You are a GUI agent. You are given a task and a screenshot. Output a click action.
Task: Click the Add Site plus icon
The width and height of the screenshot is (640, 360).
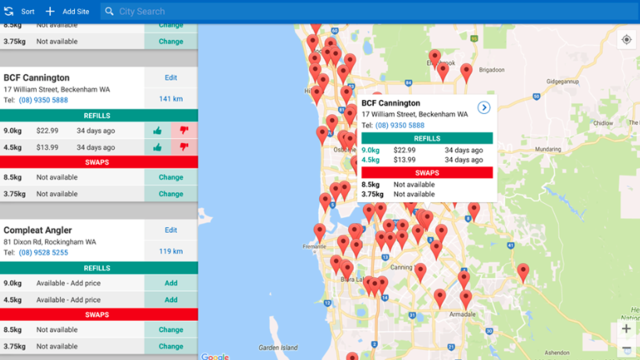[50, 11]
